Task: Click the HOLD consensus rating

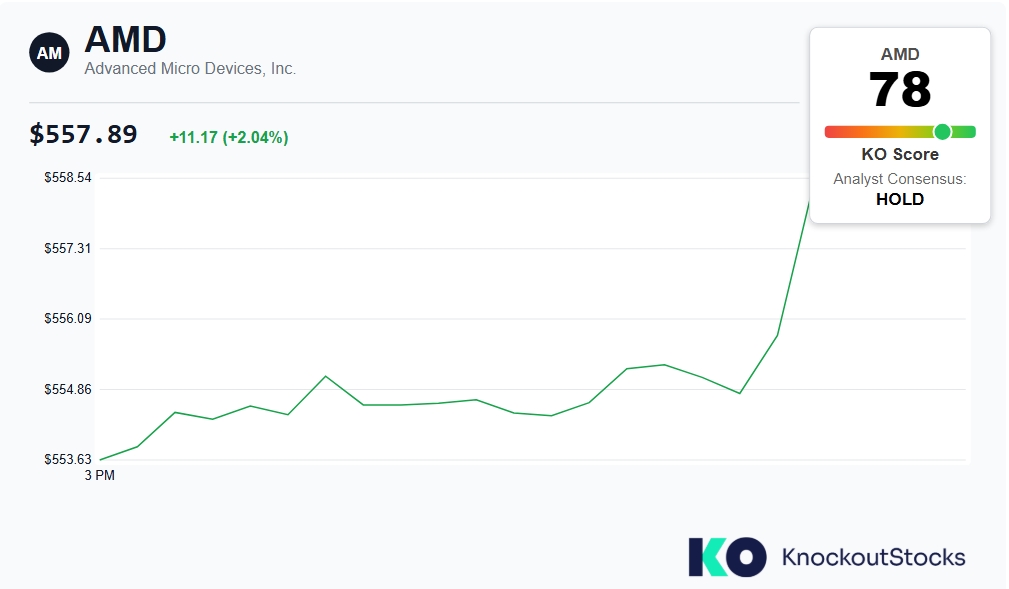Action: (x=900, y=200)
